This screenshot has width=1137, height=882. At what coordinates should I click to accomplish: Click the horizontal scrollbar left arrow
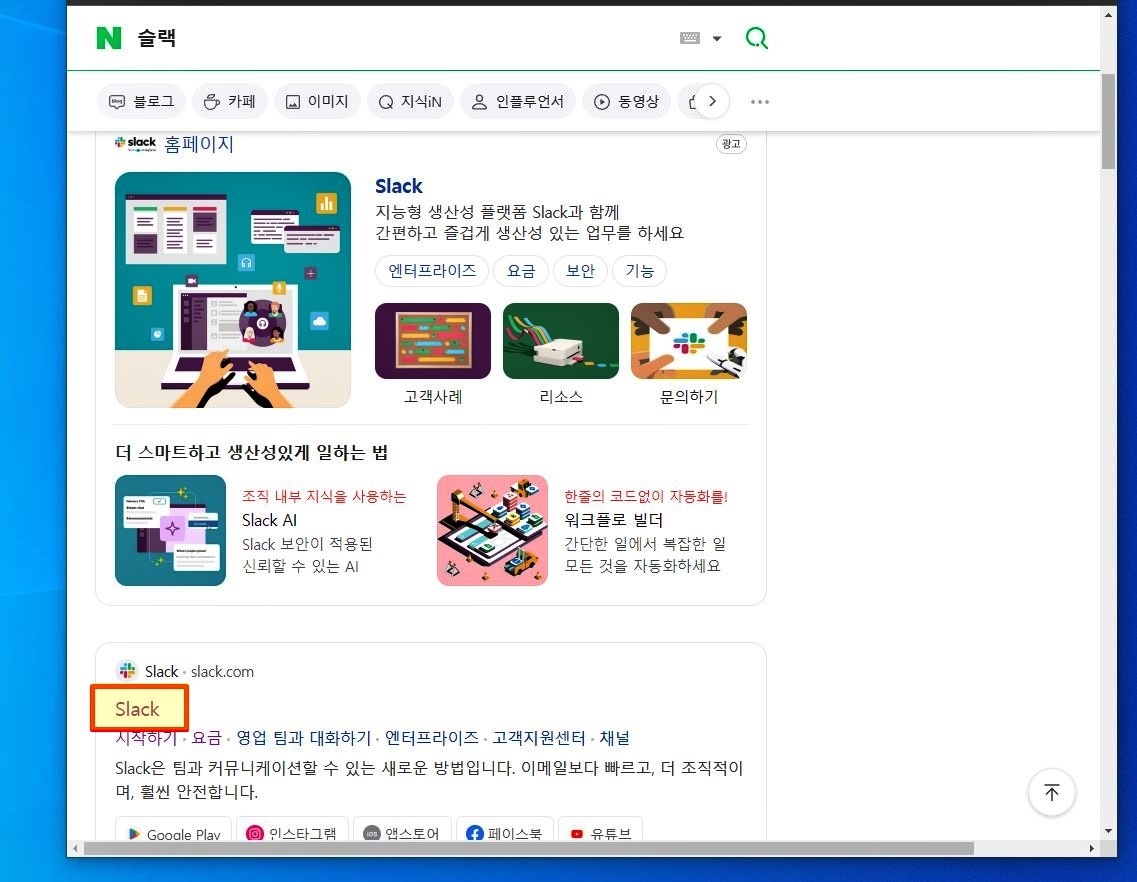tap(75, 848)
